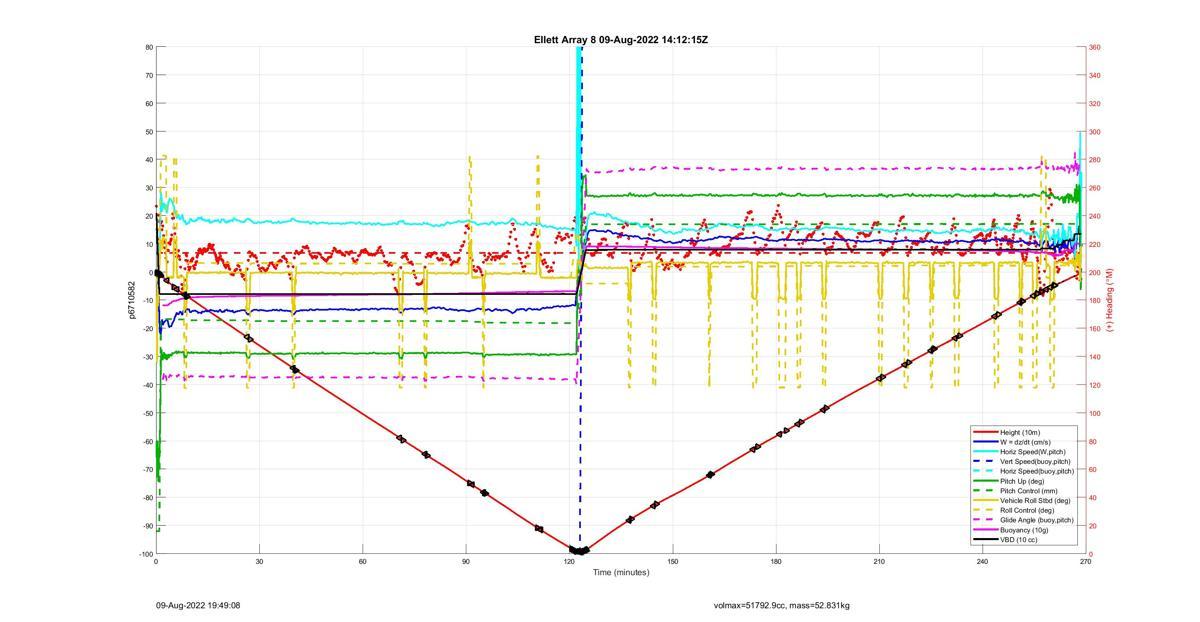
Task: Click the plot title 'Ellett Array 8 09-Aug-2022 14:12:15Z'
Action: (620, 40)
